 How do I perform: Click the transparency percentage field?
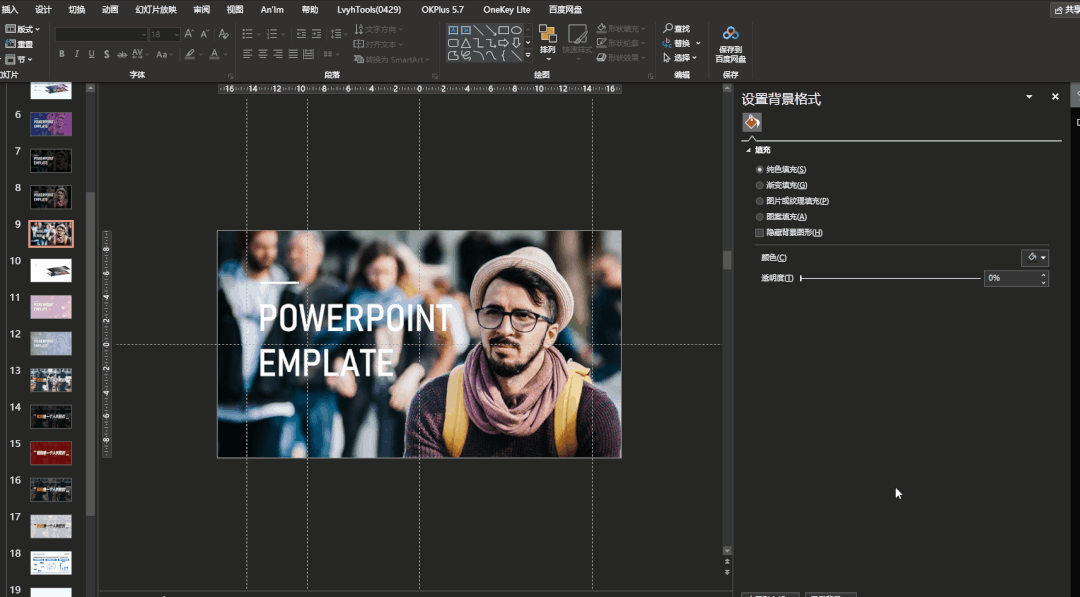click(x=1011, y=278)
